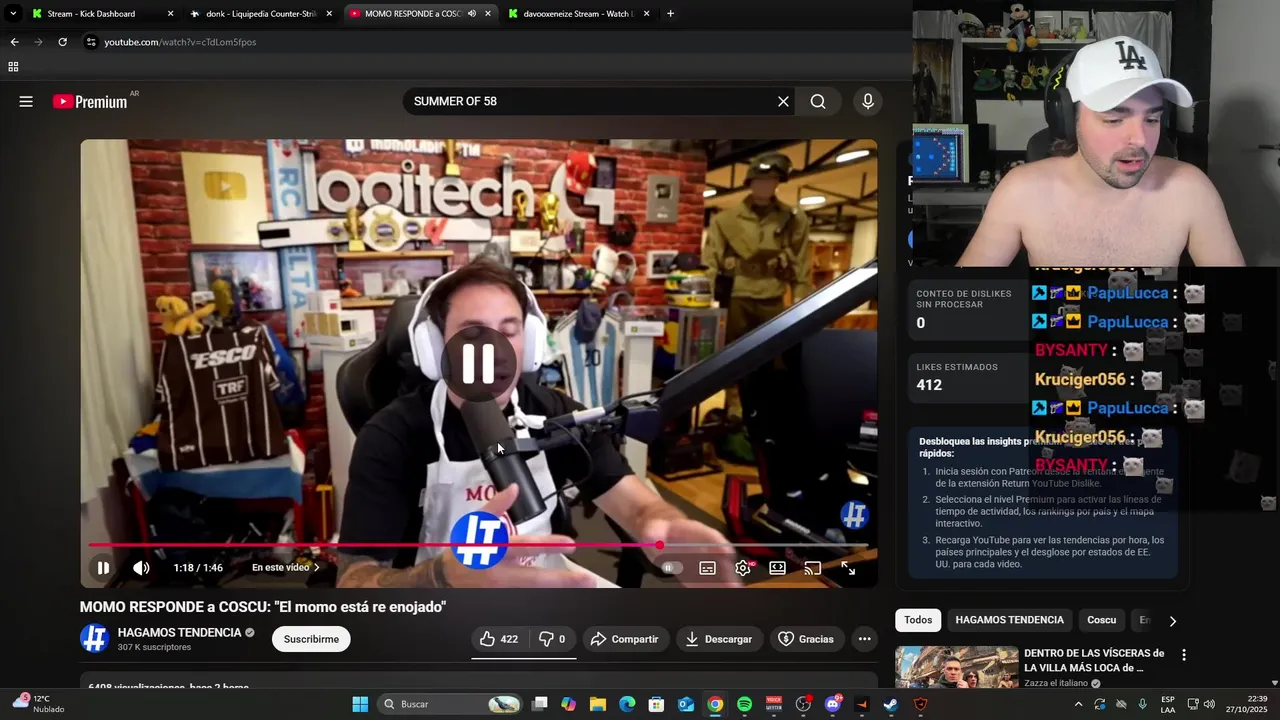
Task: Click the large pause overlay on video
Action: coord(478,364)
